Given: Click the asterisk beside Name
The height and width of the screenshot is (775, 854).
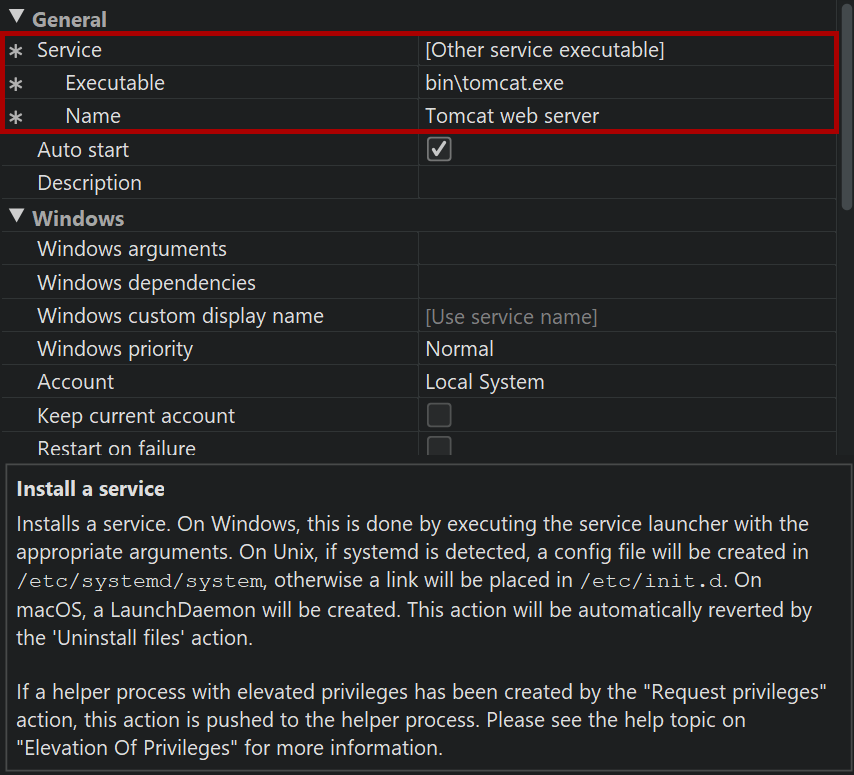Looking at the screenshot, I should [15, 117].
